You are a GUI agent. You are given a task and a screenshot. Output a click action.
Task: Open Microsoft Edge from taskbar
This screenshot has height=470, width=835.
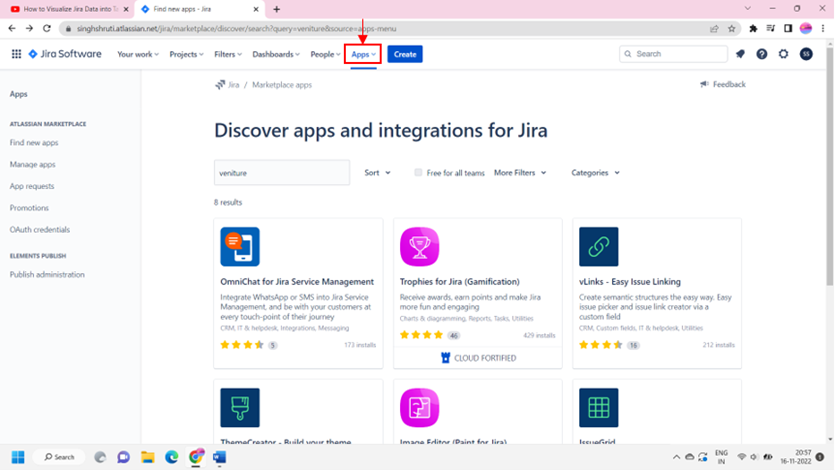(x=171, y=457)
